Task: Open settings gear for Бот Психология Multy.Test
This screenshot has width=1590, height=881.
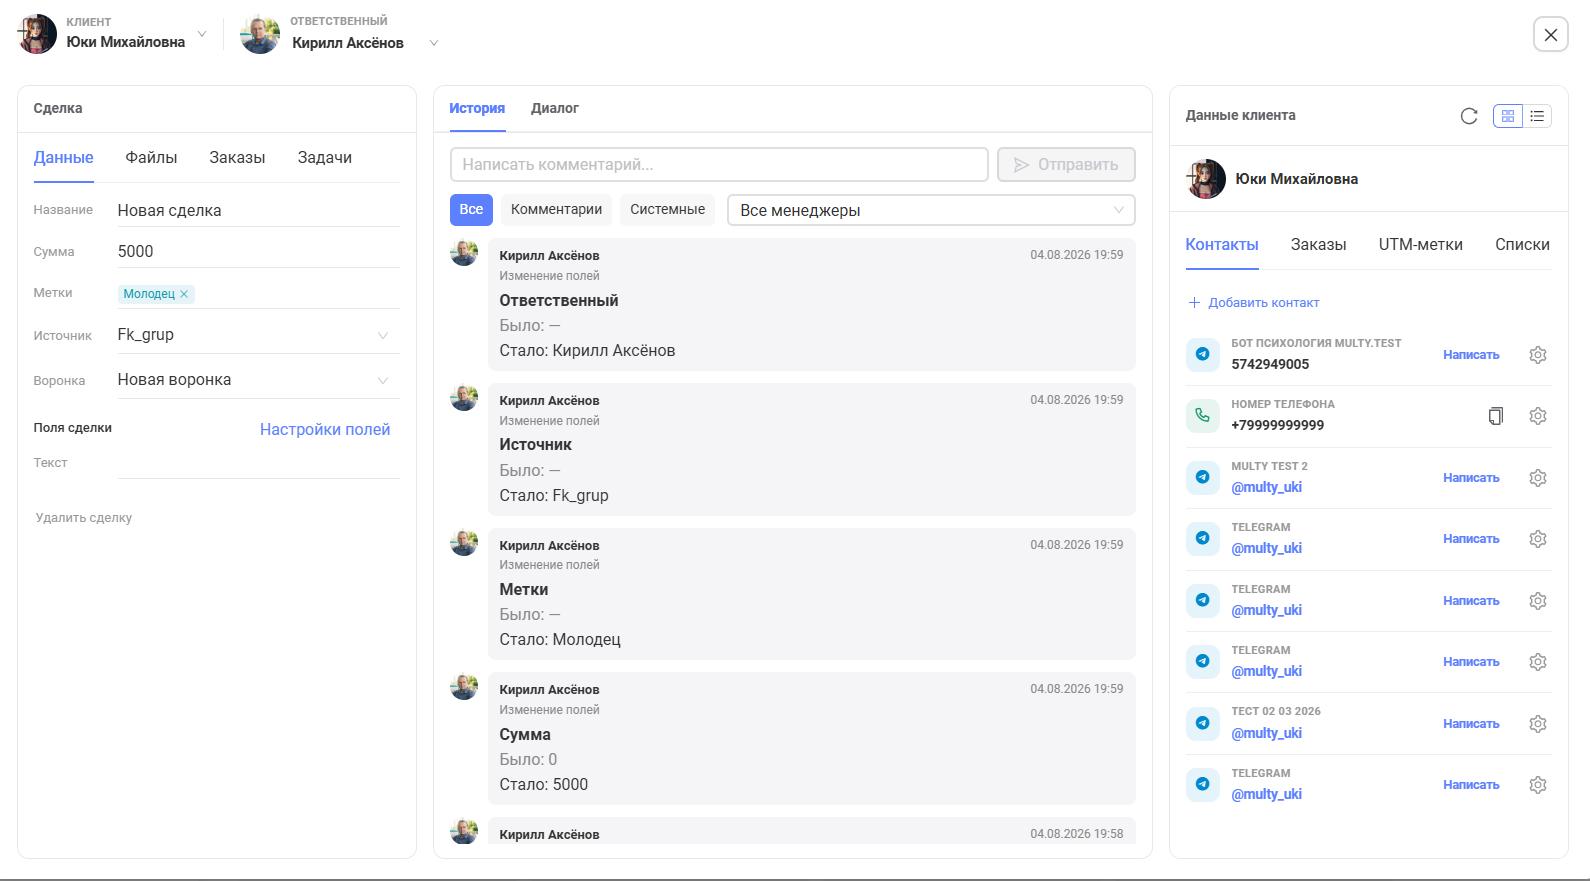Action: pos(1538,355)
